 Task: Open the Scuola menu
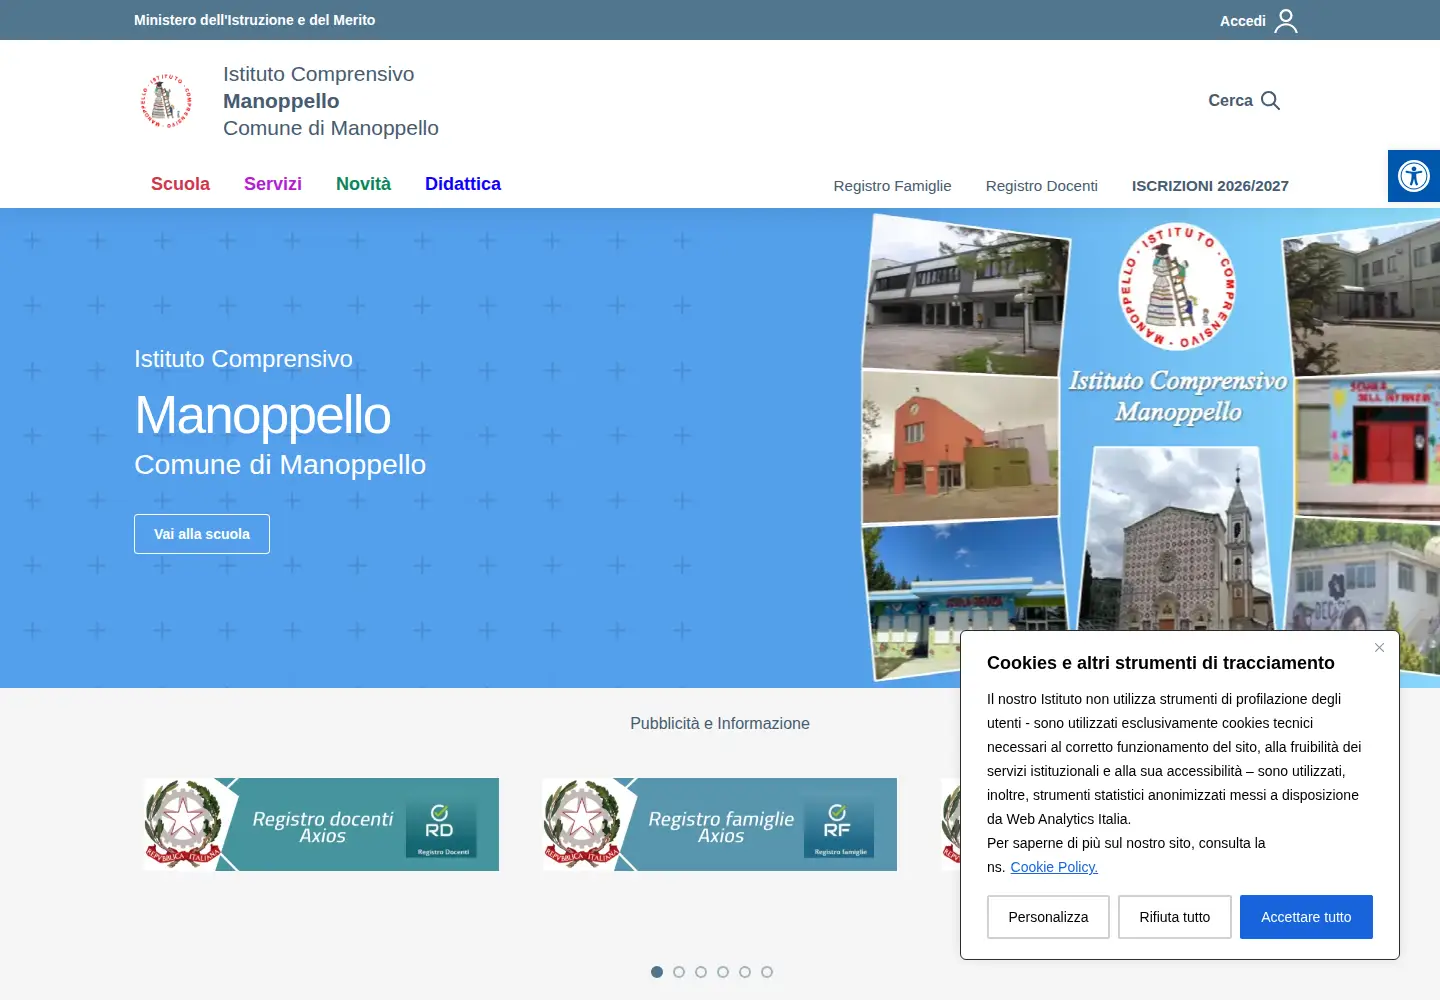click(180, 184)
